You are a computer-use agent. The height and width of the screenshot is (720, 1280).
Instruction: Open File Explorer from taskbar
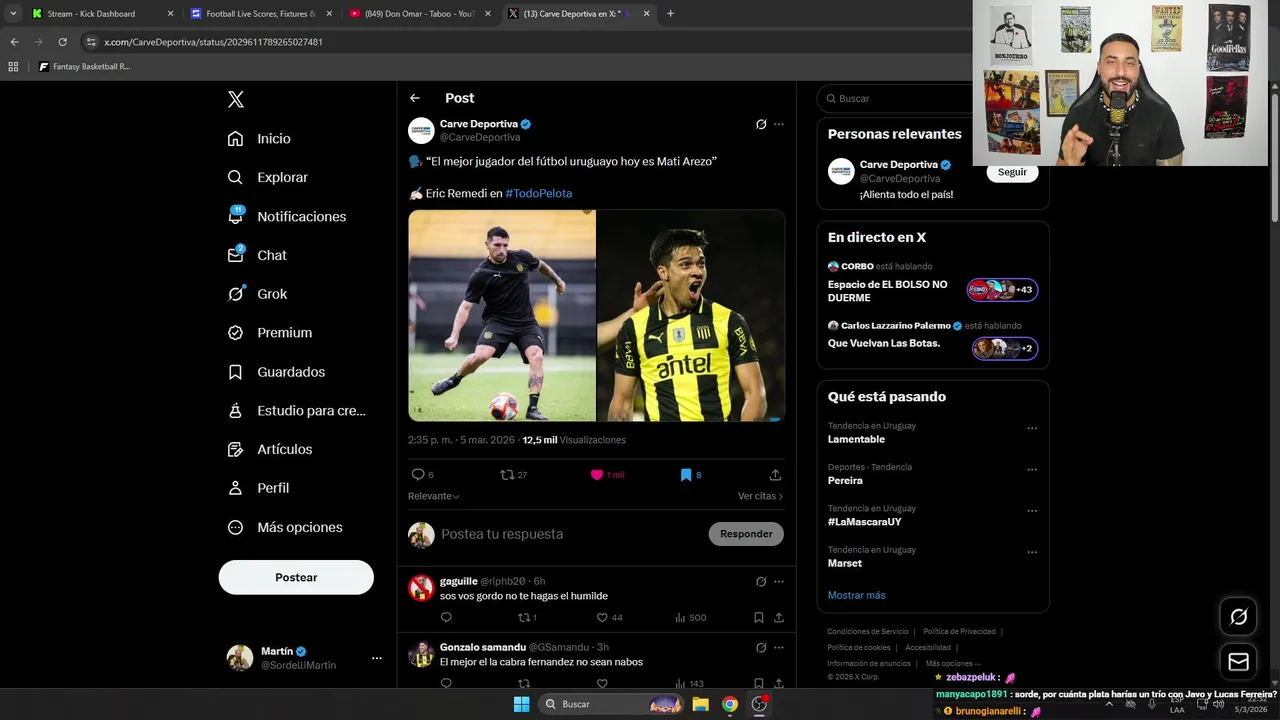(x=700, y=704)
